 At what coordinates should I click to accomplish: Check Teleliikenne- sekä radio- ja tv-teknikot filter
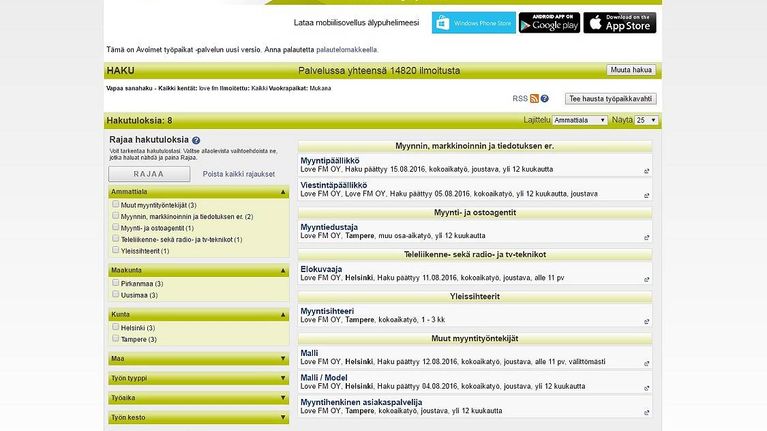click(115, 239)
